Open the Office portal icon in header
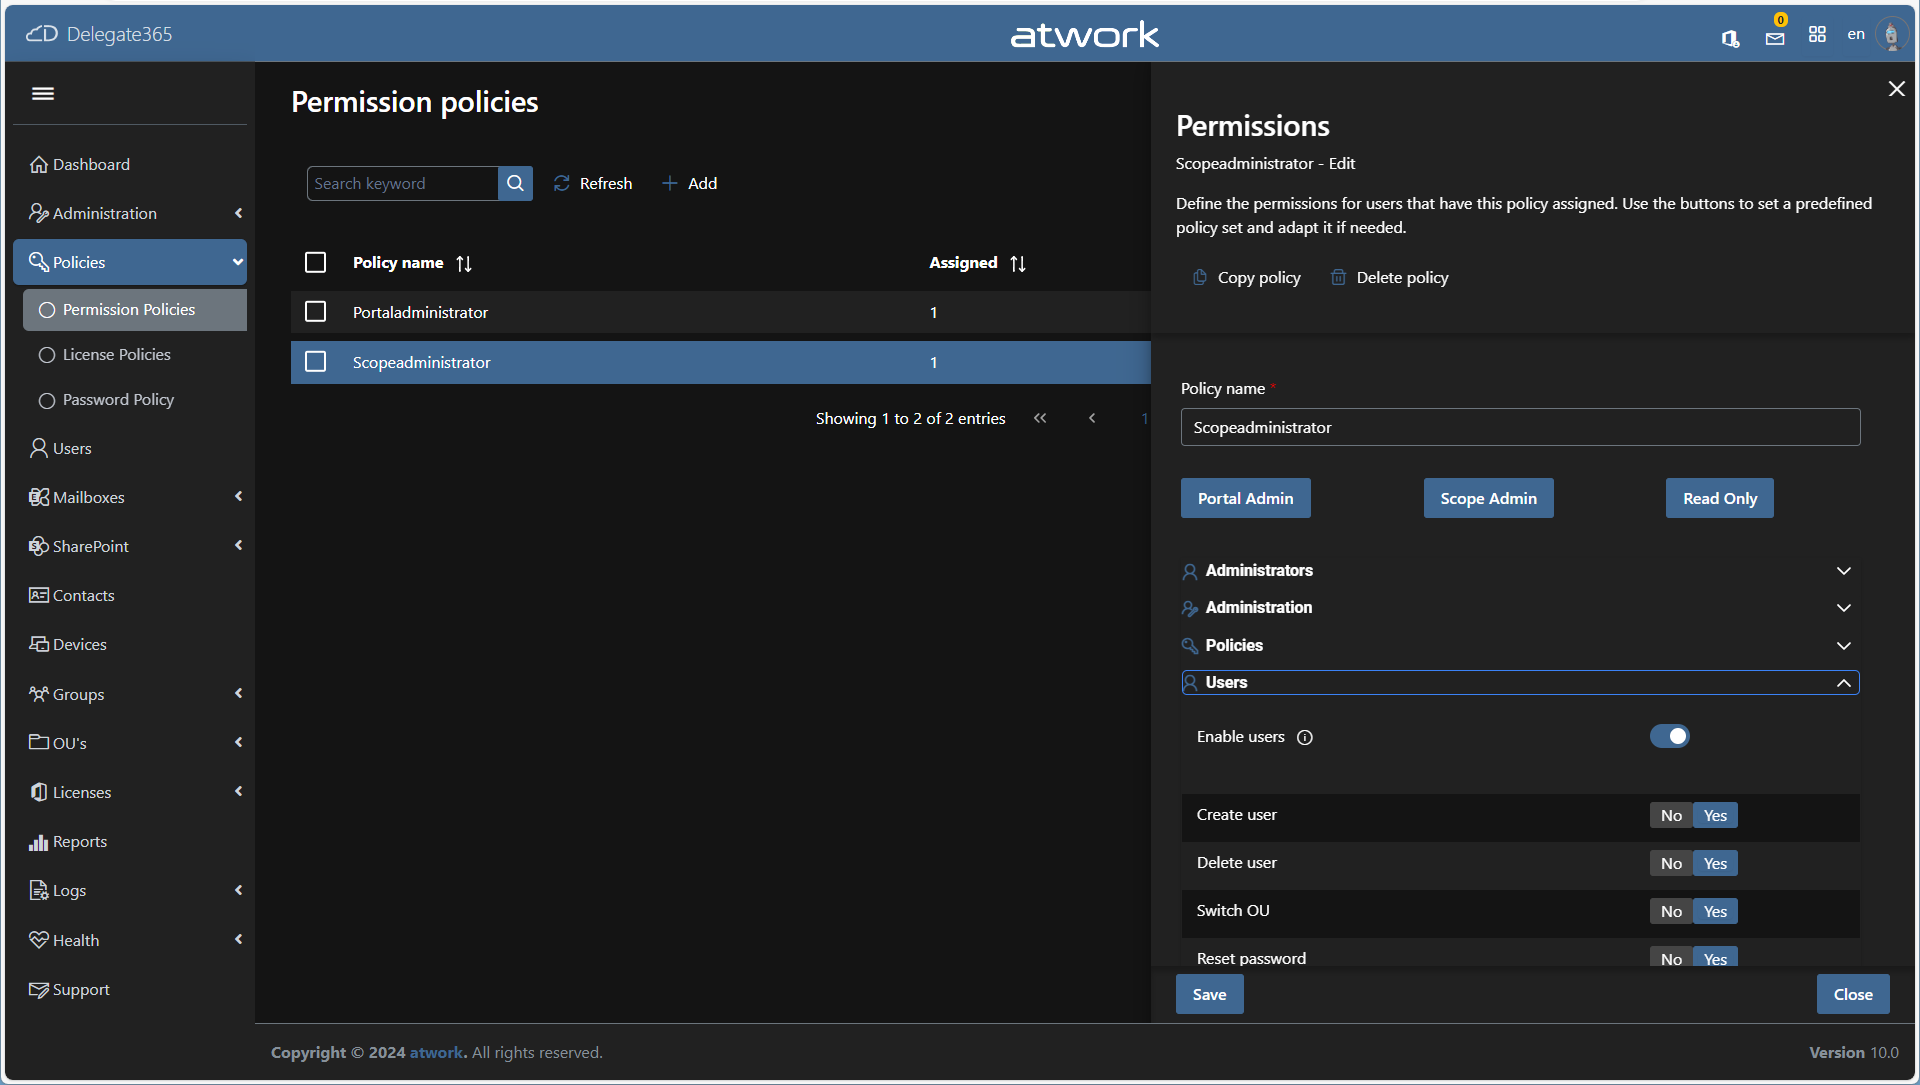This screenshot has height=1085, width=1920. pyautogui.click(x=1730, y=38)
